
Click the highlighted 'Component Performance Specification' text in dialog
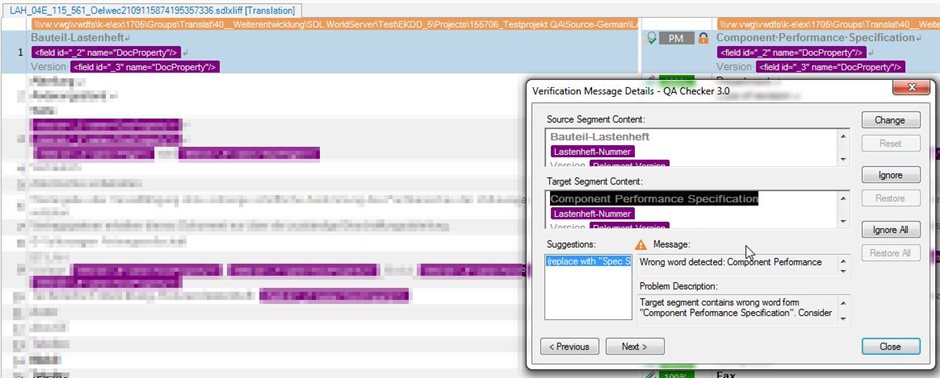[654, 199]
